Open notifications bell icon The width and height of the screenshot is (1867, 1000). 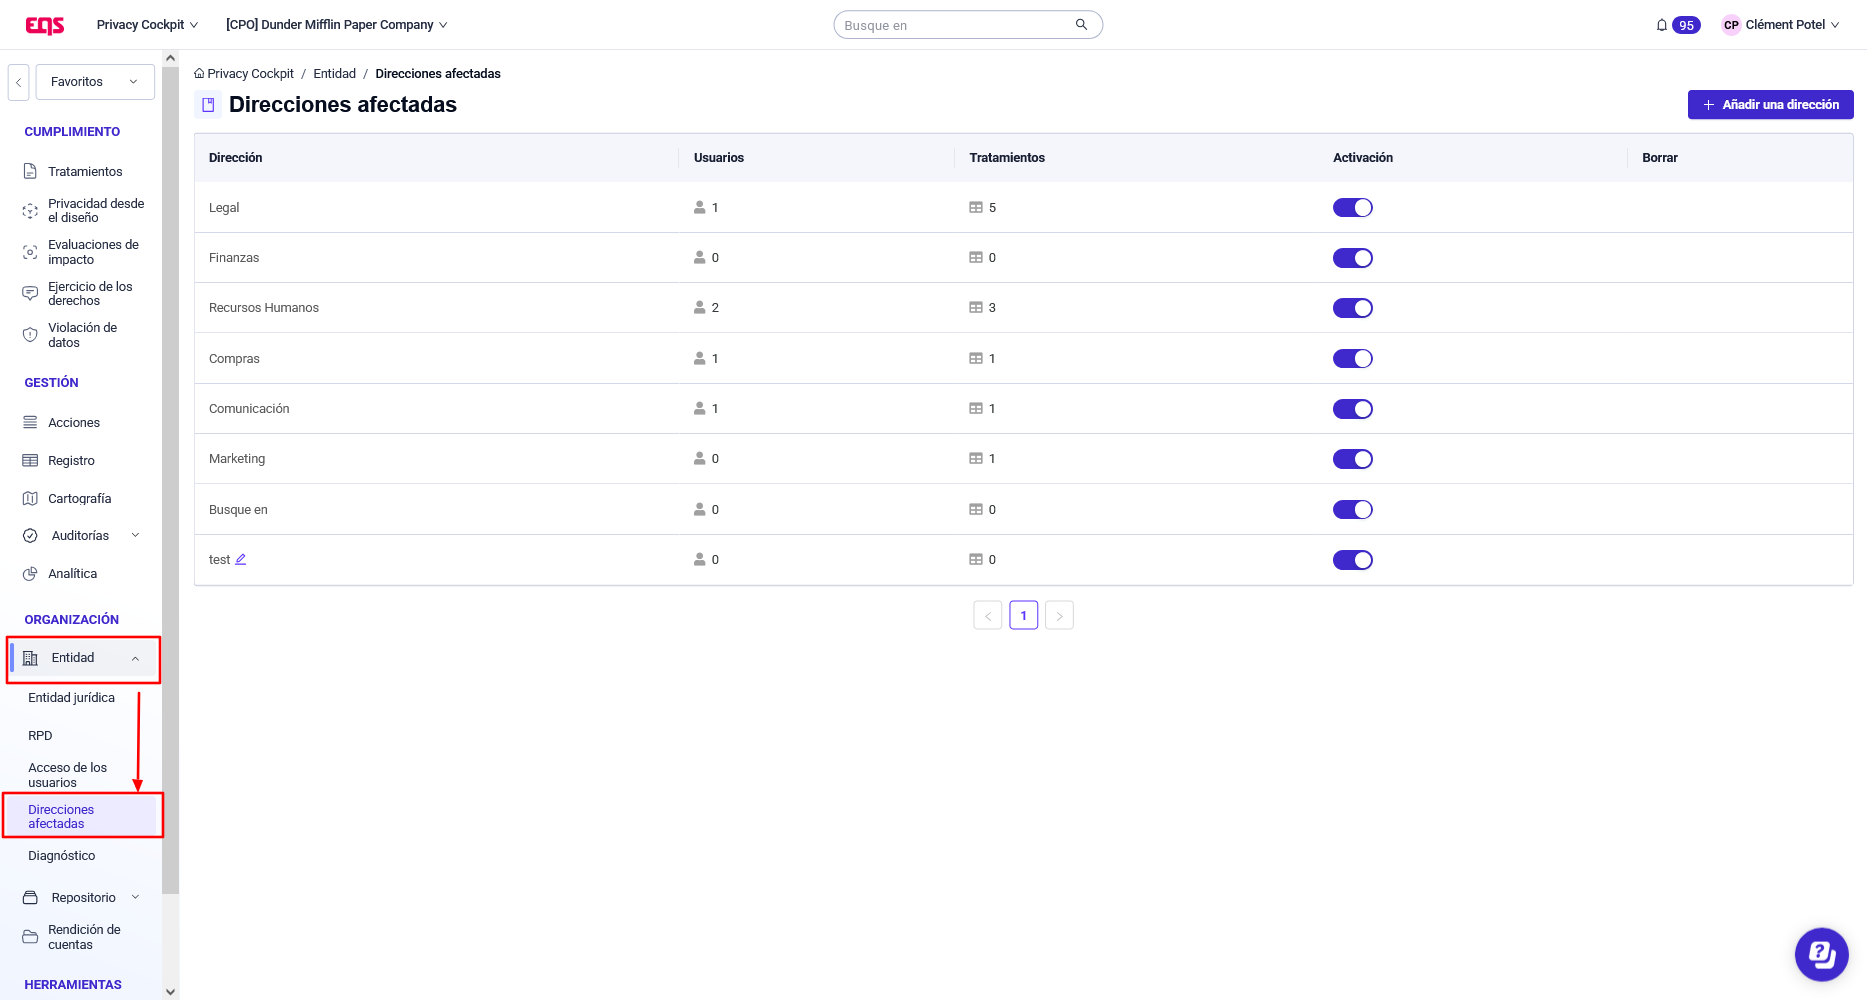(1662, 25)
